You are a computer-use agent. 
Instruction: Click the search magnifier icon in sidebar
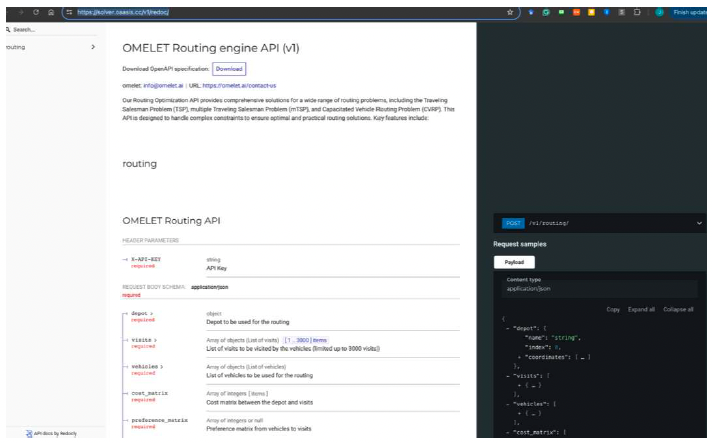click(x=8, y=30)
